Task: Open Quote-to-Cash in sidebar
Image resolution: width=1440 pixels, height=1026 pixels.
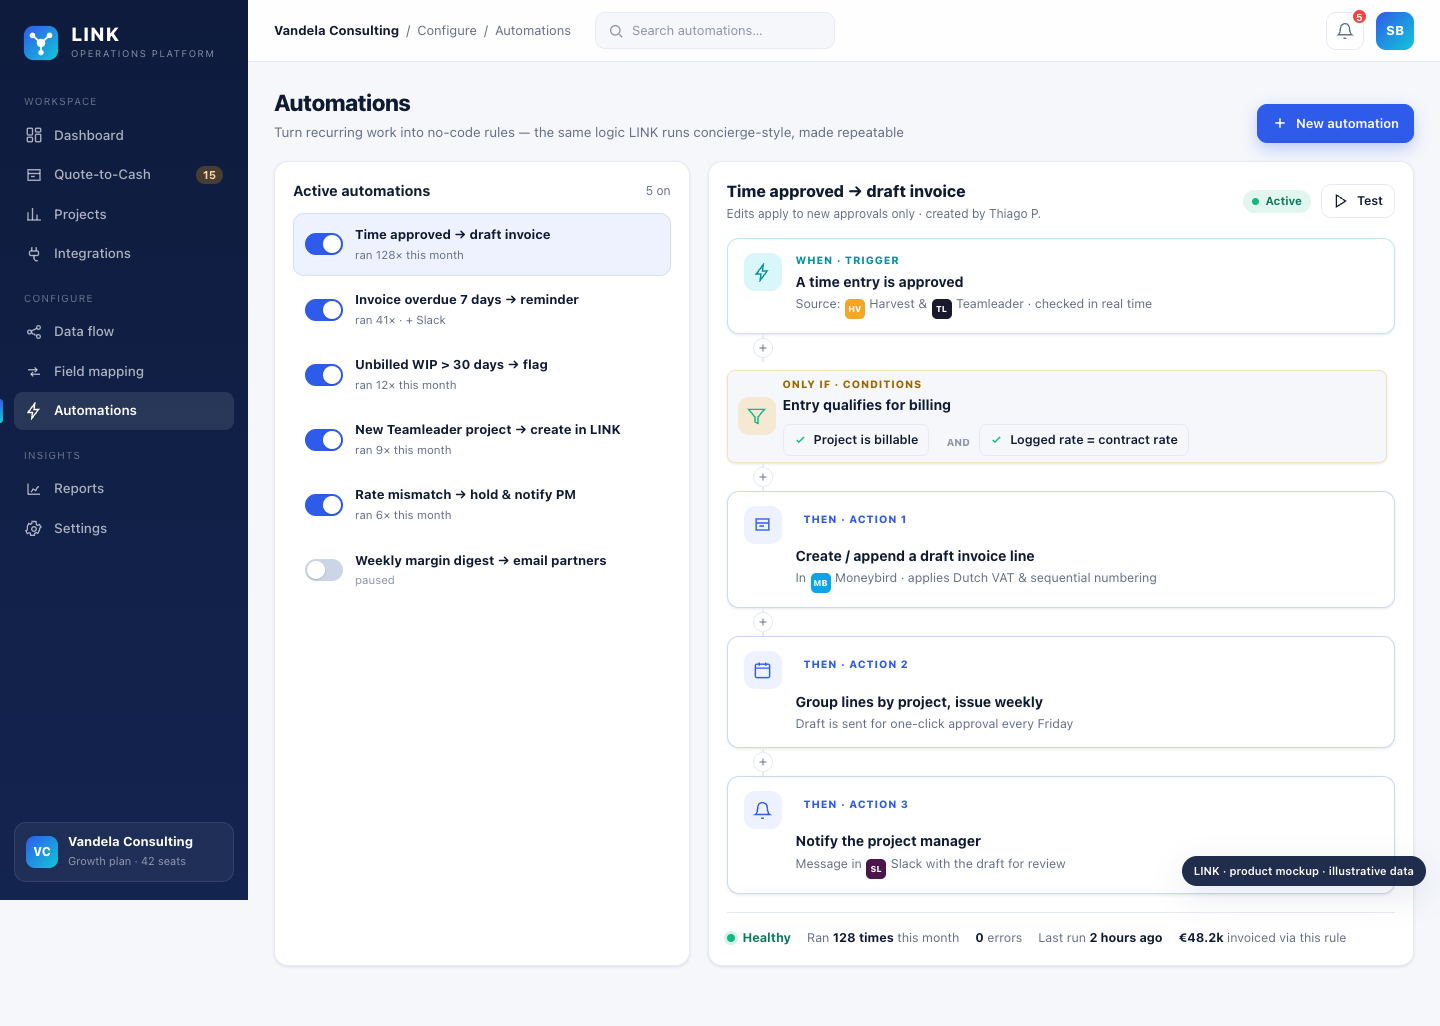Action: (x=124, y=175)
